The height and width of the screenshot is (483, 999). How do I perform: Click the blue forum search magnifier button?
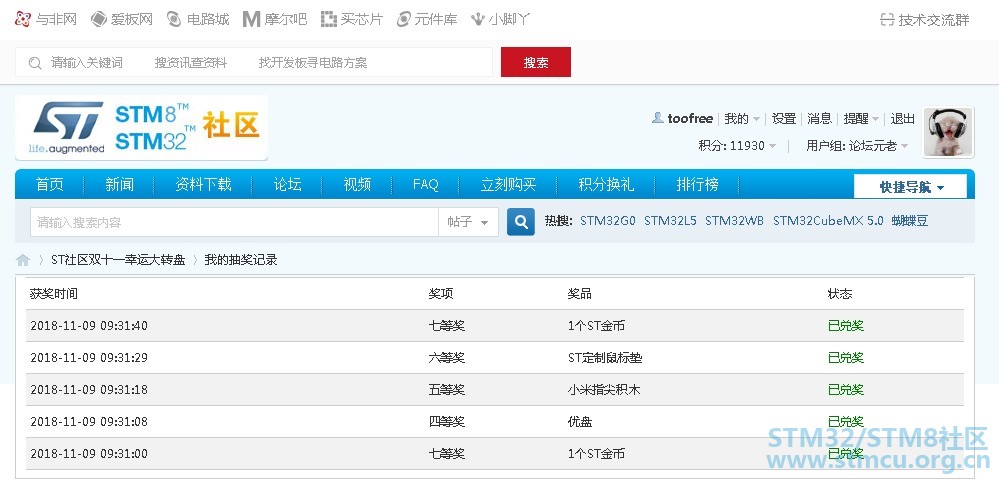(x=521, y=222)
